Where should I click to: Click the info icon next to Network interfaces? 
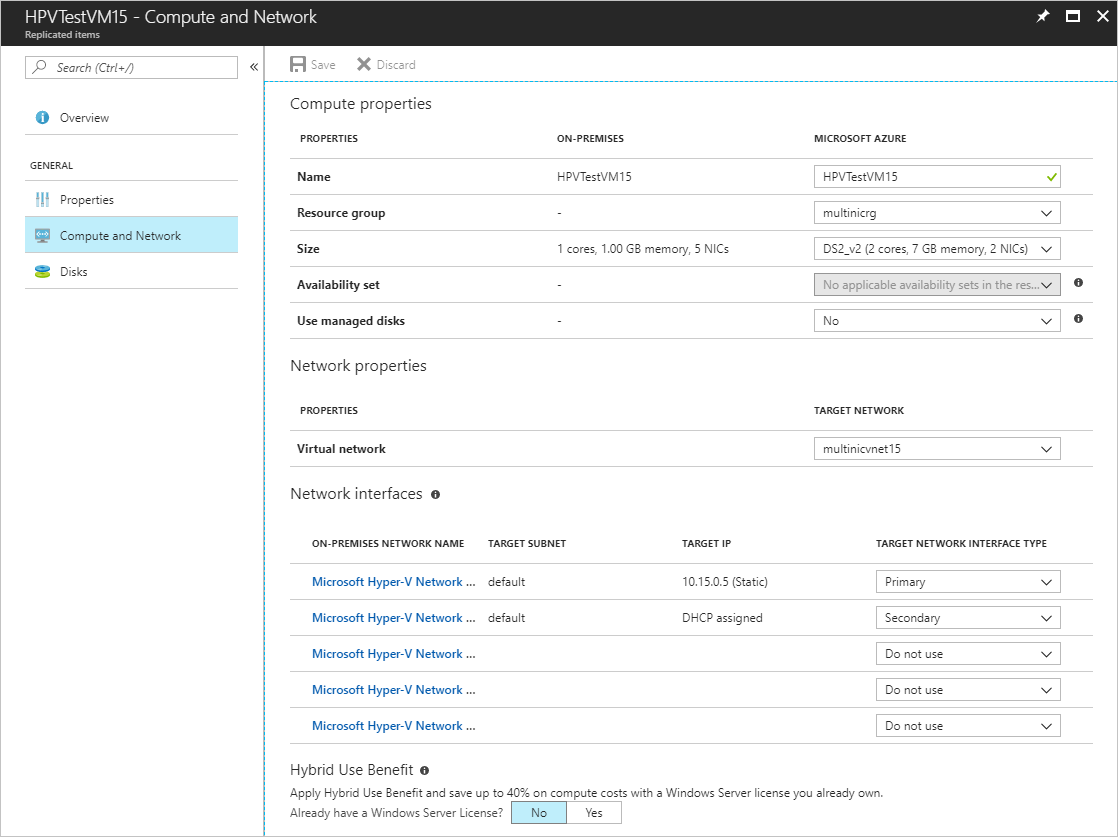[435, 494]
